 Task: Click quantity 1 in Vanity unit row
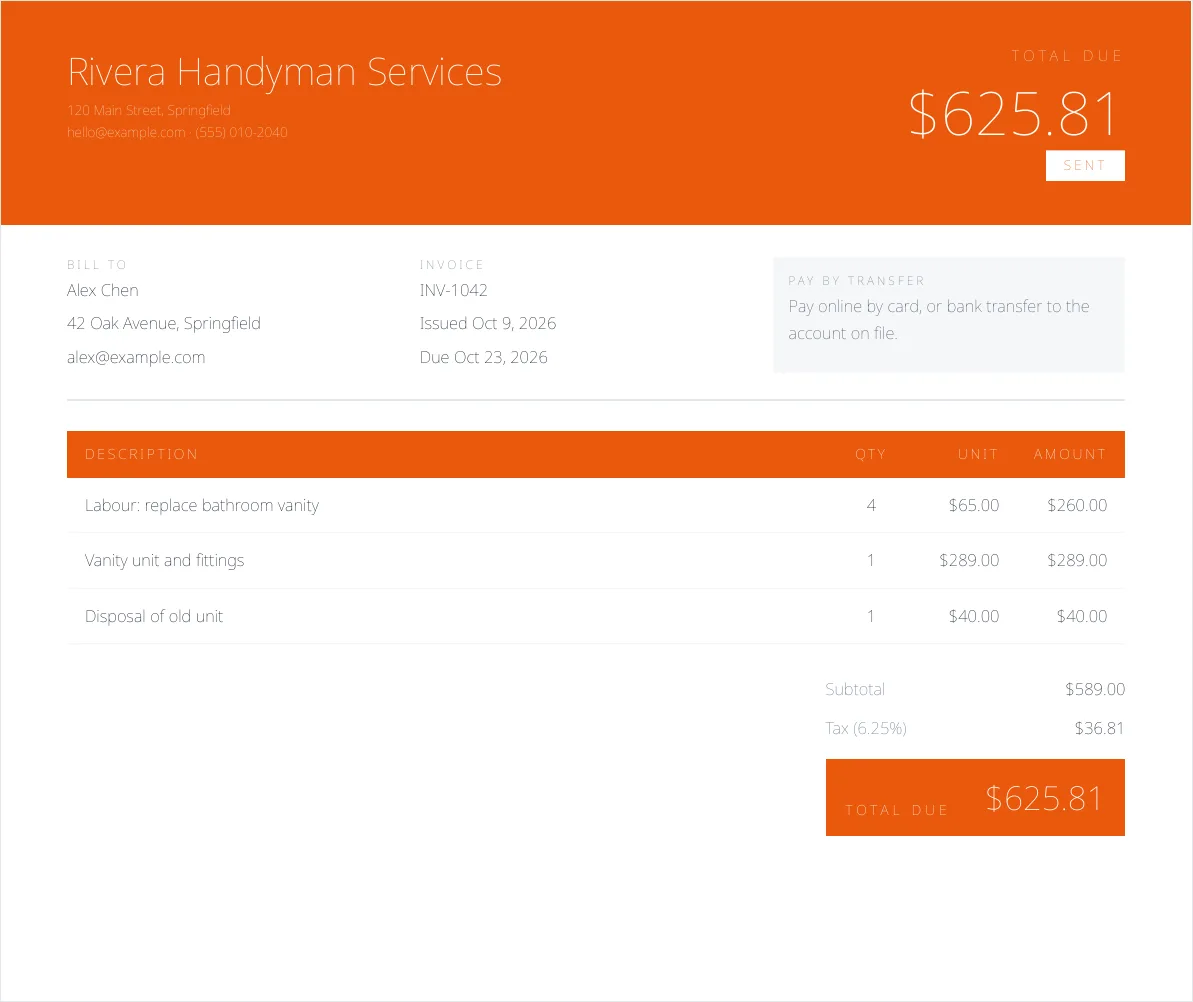(871, 561)
